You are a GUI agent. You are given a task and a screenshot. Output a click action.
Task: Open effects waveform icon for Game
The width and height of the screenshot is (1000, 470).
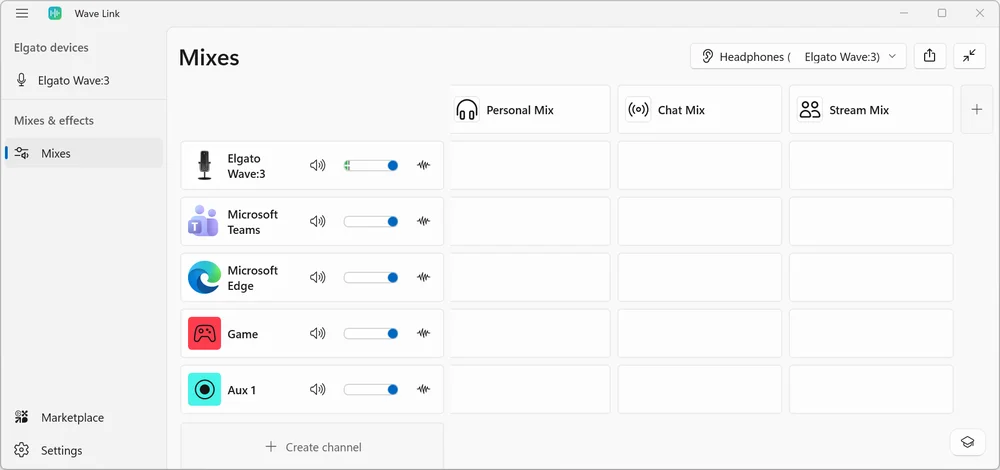tap(423, 333)
